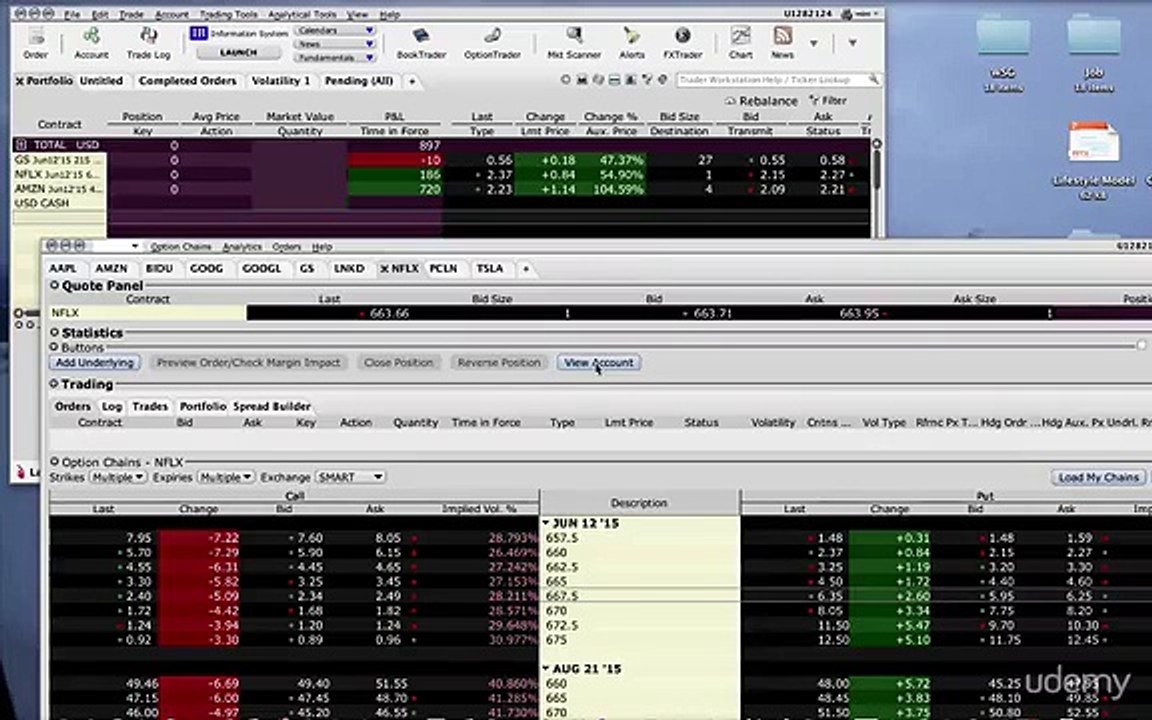The height and width of the screenshot is (720, 1152).
Task: Select the AMZN Jun12'15 position row
Action: (x=439, y=189)
